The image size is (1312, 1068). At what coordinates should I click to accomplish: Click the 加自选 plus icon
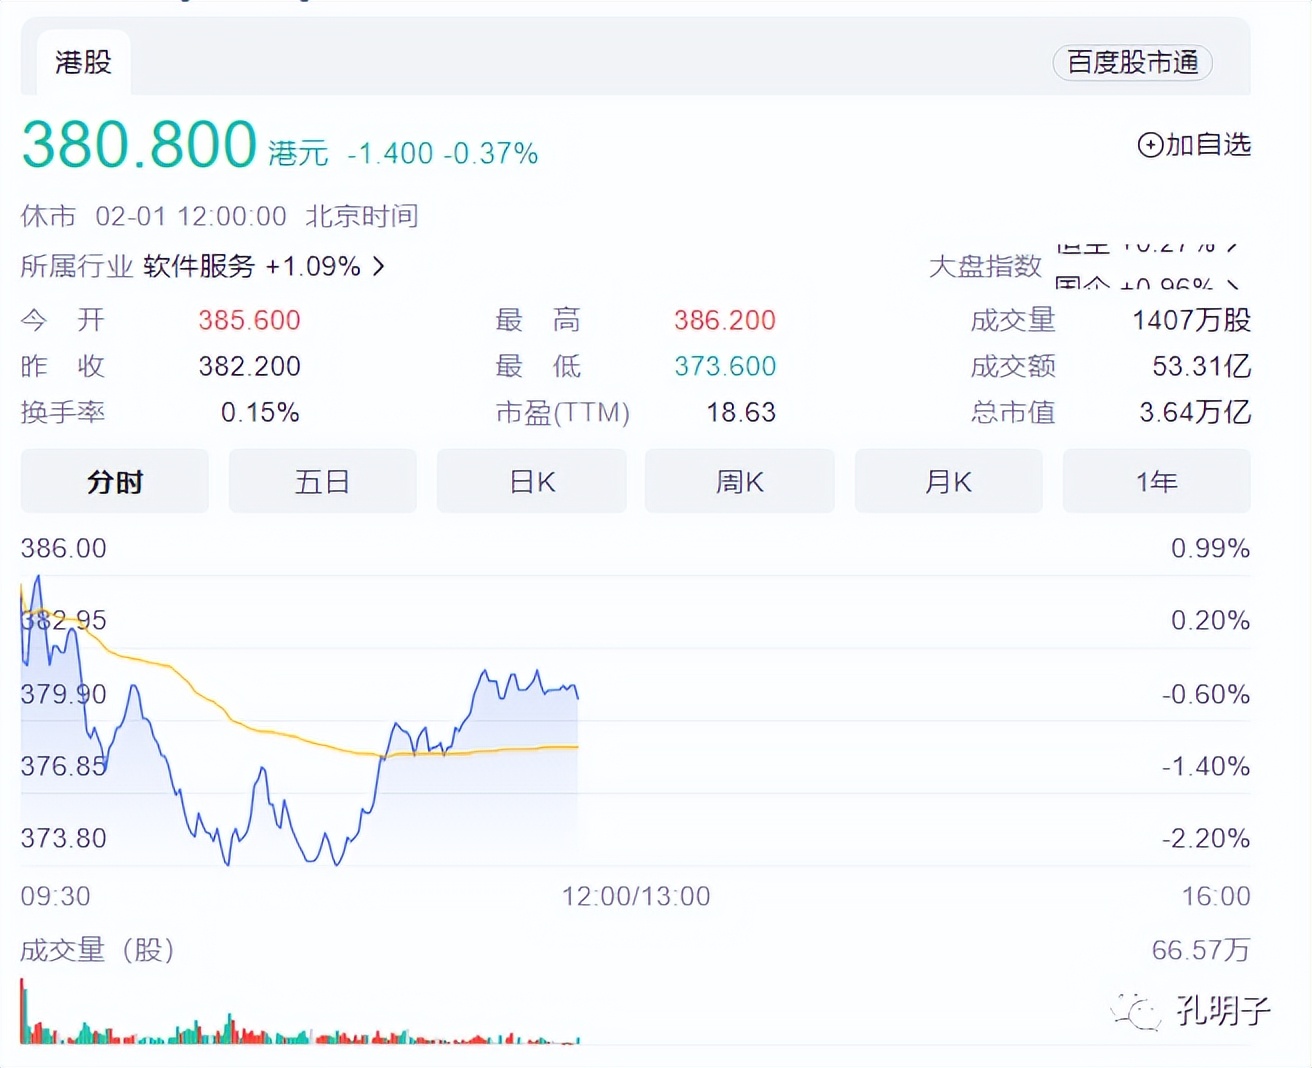click(x=1148, y=144)
